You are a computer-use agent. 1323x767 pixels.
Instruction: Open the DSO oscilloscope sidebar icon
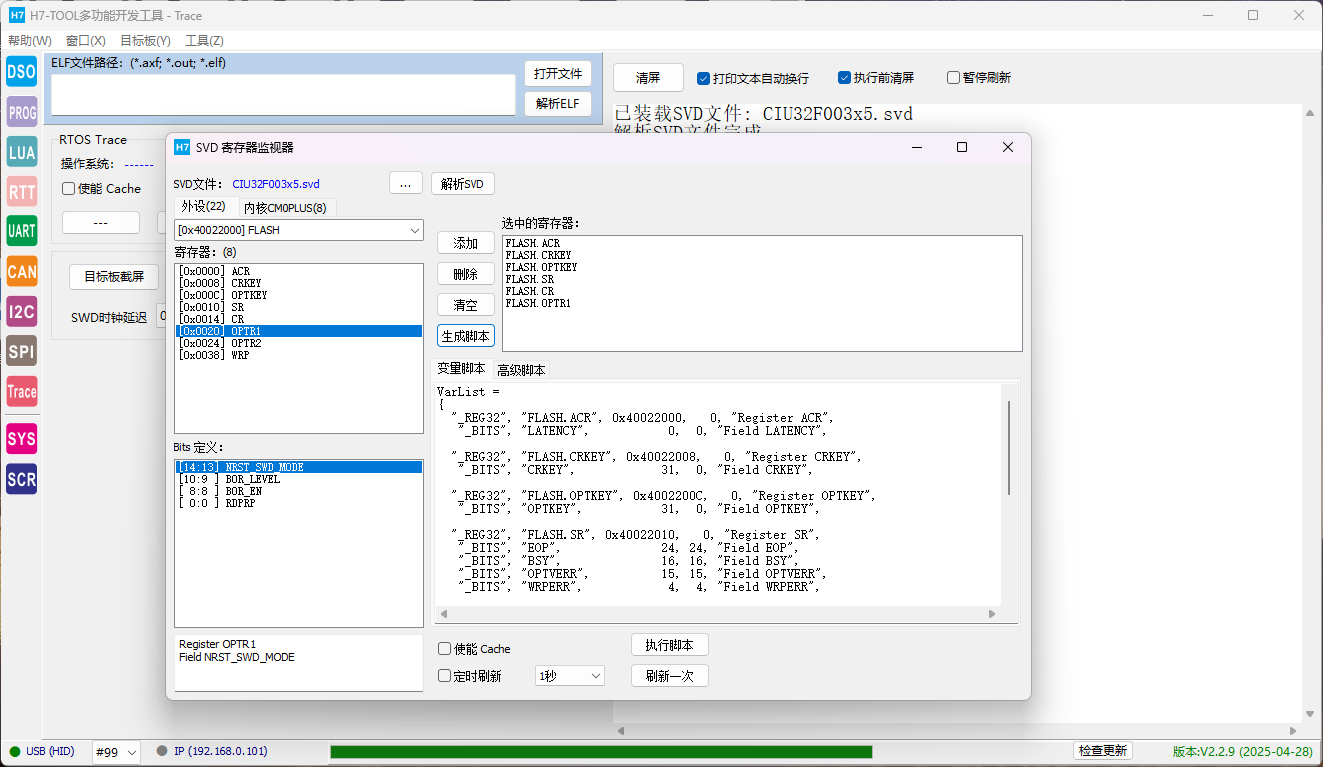(21, 71)
